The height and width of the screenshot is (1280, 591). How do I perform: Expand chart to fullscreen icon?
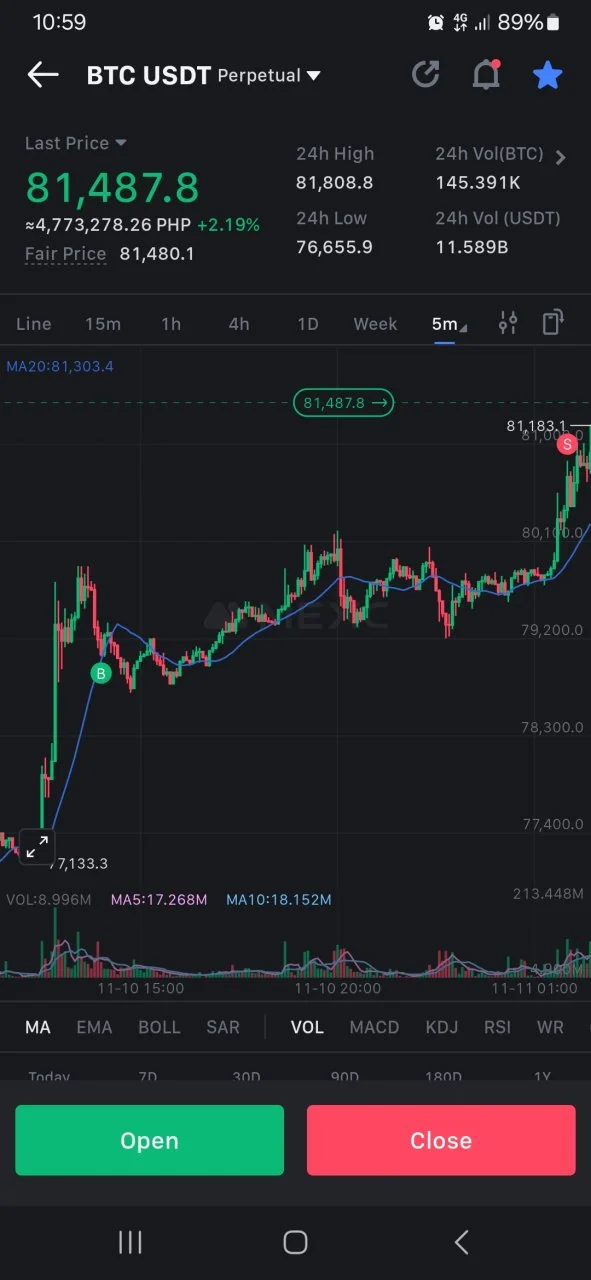(37, 847)
